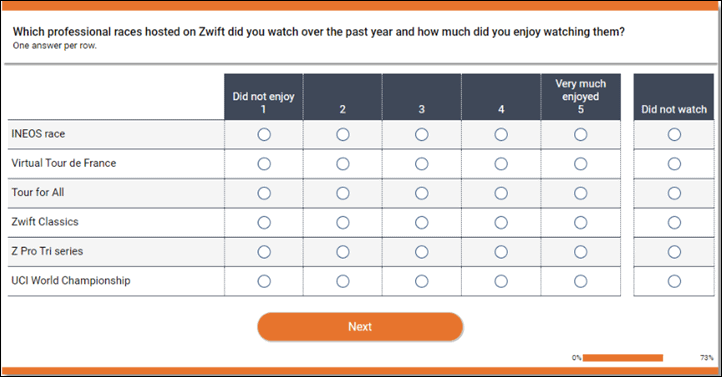Rate Z Pro Tri series as 3
Screen dimensions: 722x377
421,252
